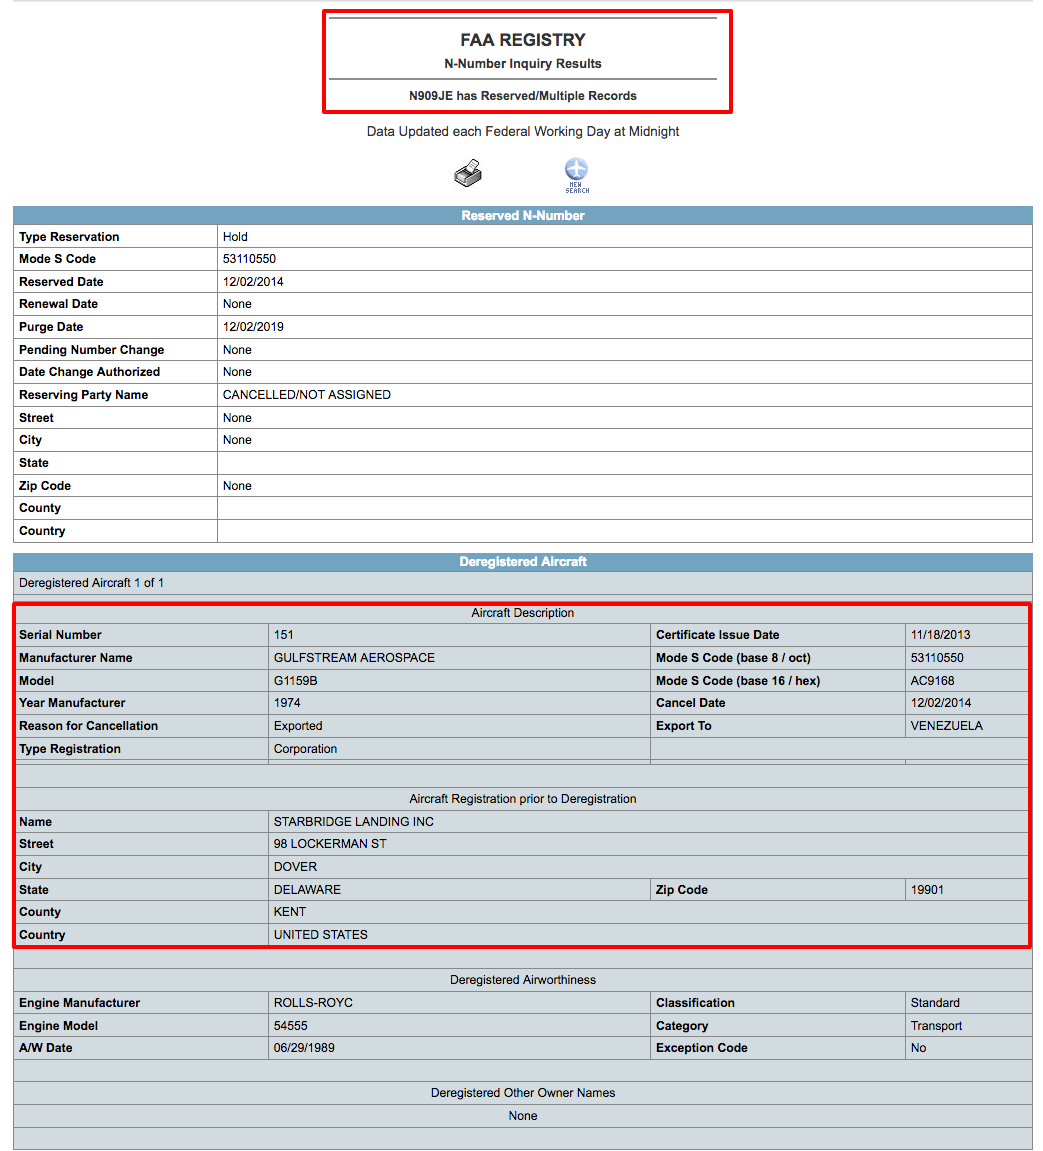Click the 'Pending Number Change' label
The image size is (1043, 1151).
pos(92,350)
